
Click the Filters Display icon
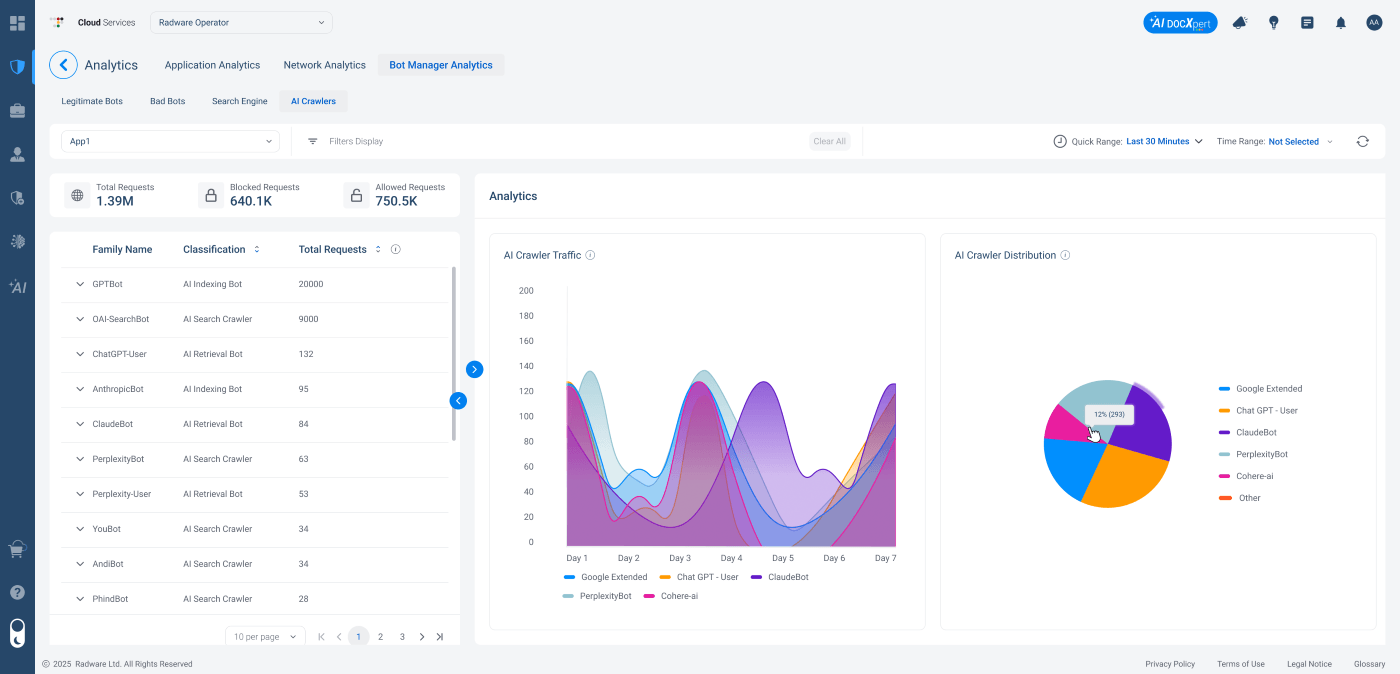click(313, 141)
